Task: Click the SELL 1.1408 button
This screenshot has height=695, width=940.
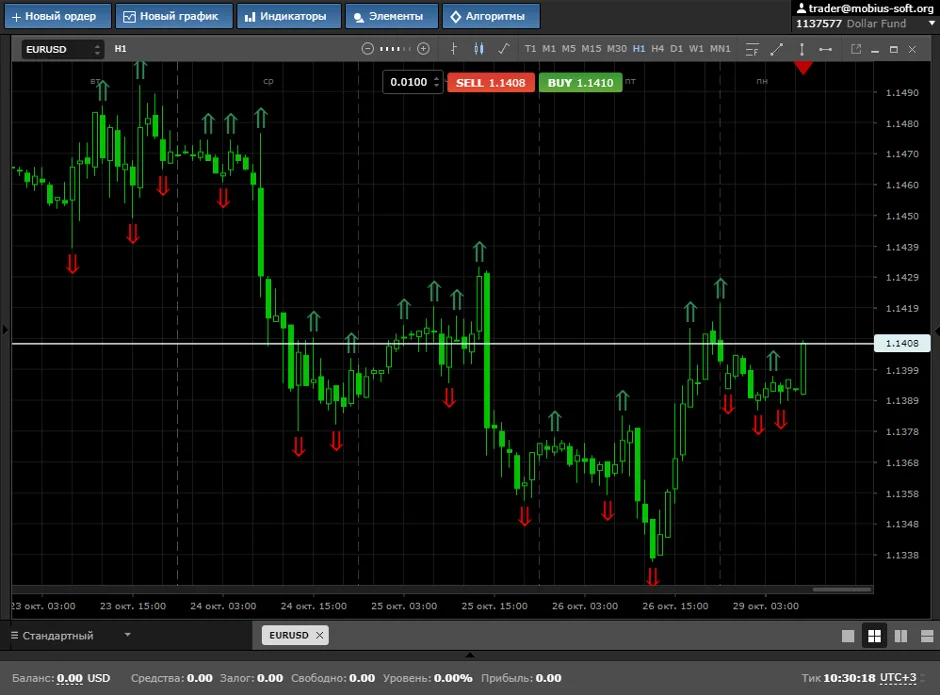Action: point(490,83)
